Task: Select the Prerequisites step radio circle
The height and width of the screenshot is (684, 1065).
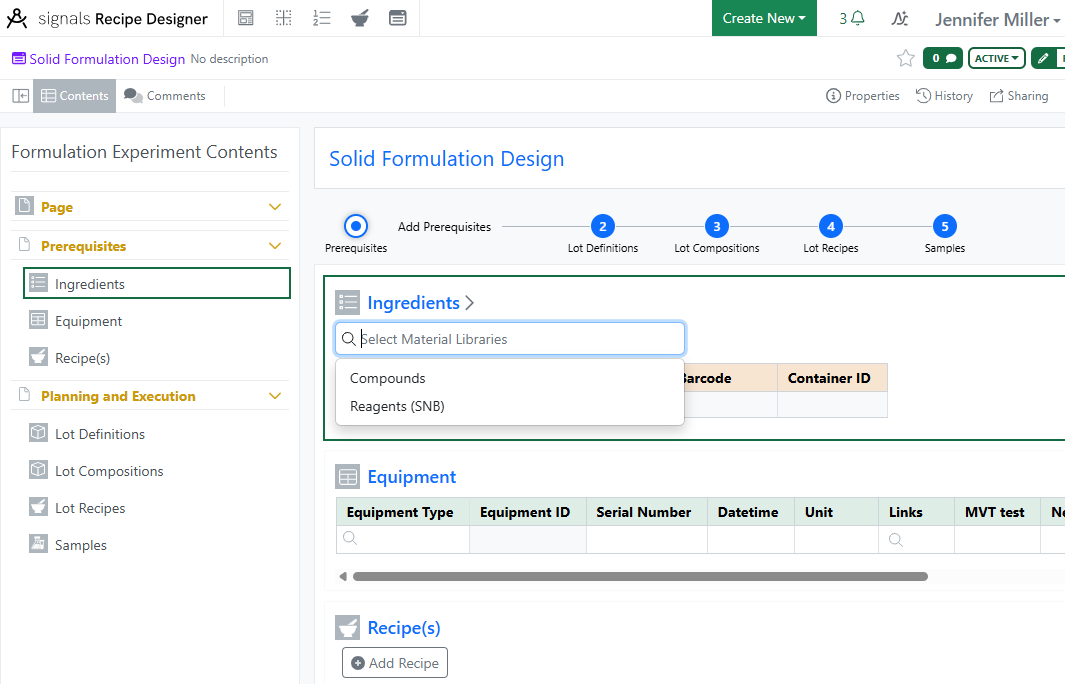Action: tap(356, 226)
